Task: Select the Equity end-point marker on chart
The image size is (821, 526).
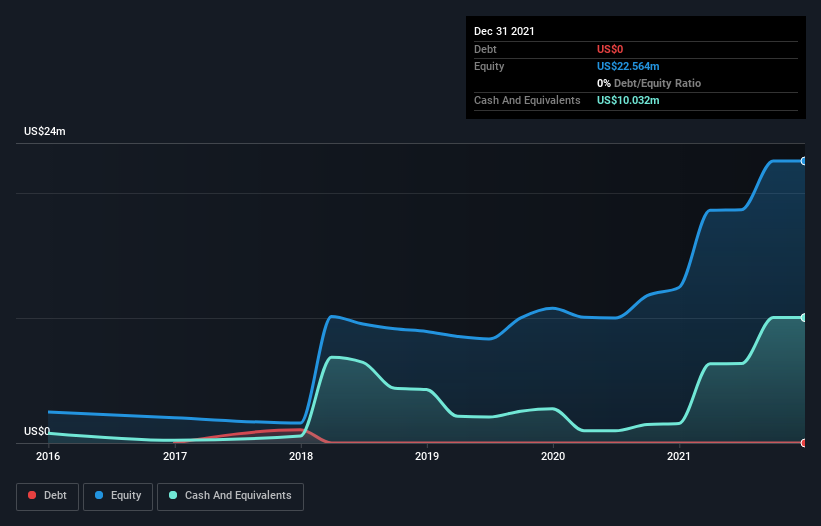Action: coord(804,161)
